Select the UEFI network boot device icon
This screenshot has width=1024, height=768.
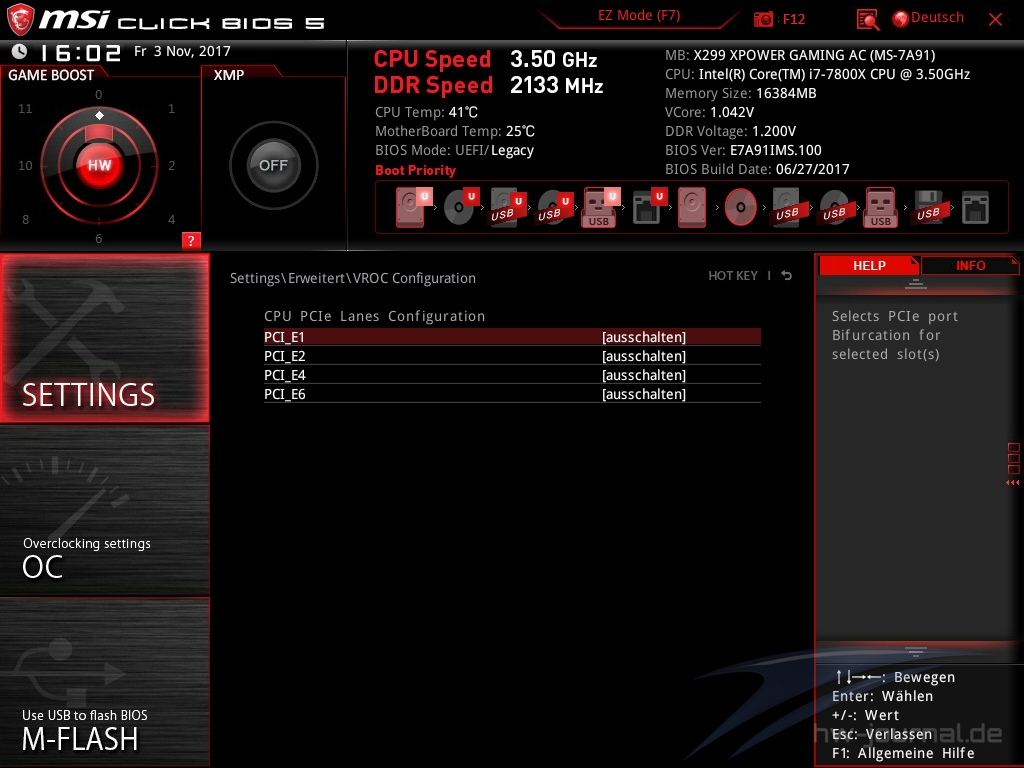[649, 207]
